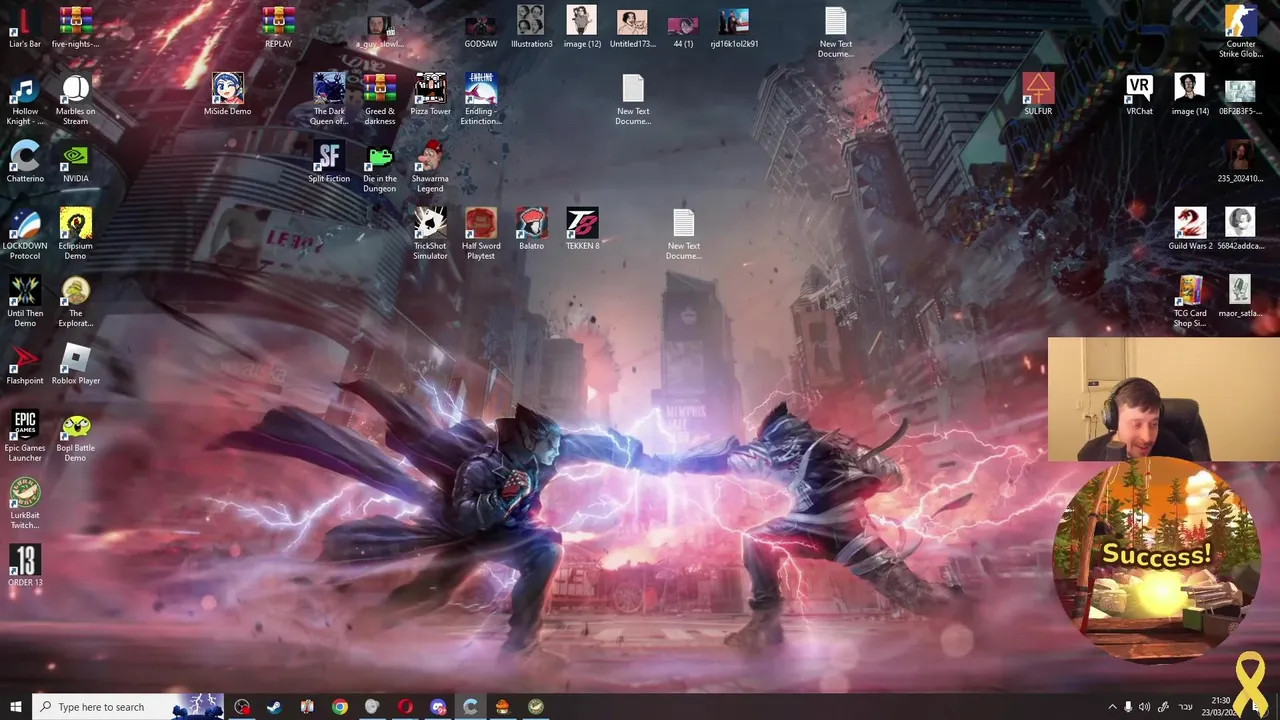
Task: Select the 235_202410 image file
Action: point(1241,161)
